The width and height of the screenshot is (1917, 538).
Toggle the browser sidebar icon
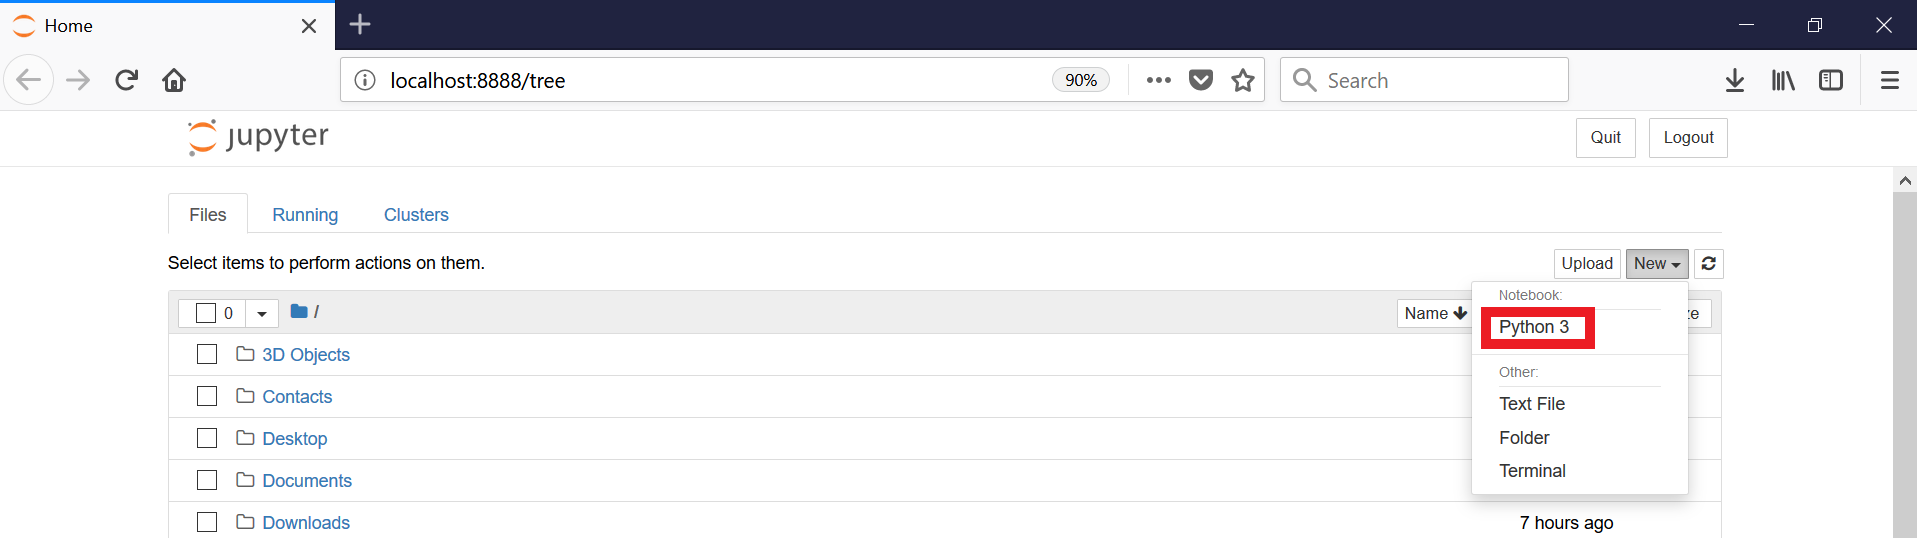[x=1831, y=80]
